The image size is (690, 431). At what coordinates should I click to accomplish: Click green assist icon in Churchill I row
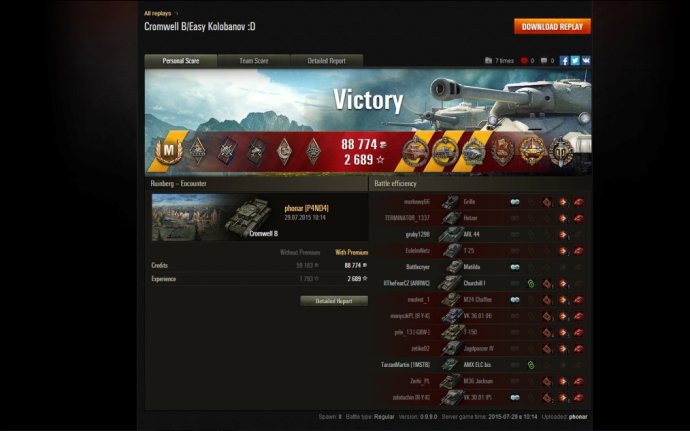pyautogui.click(x=531, y=284)
